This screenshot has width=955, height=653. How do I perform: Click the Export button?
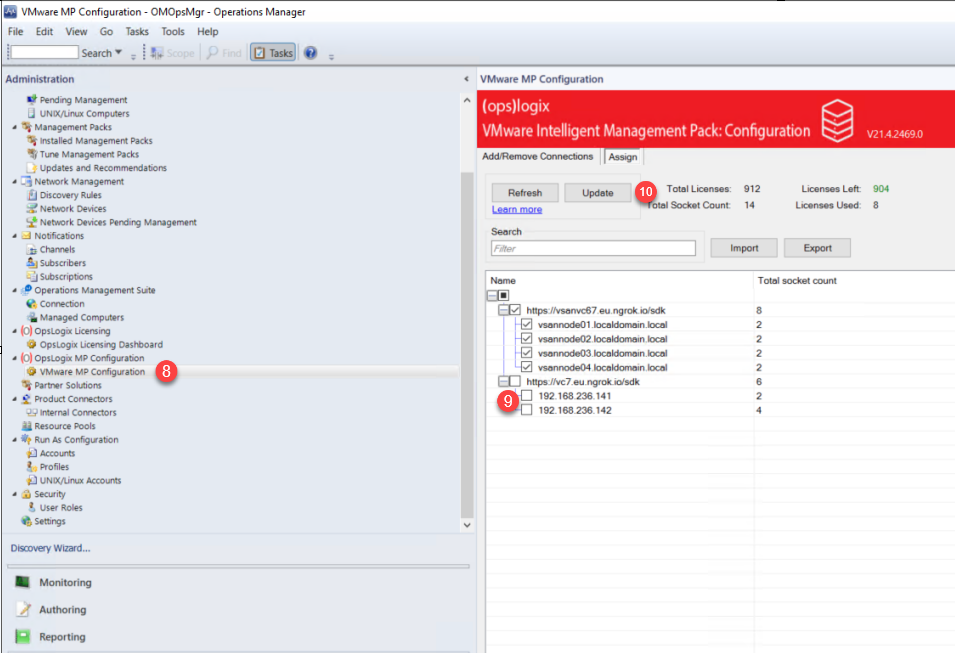click(x=817, y=248)
